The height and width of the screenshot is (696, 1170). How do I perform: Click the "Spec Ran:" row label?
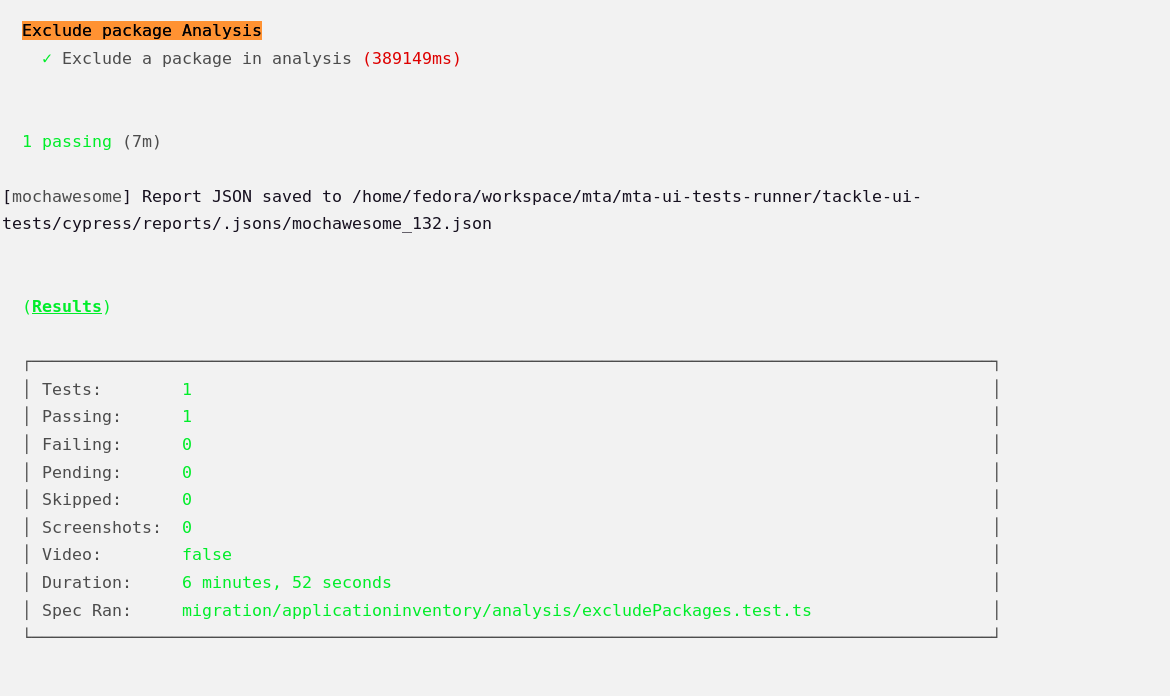tap(87, 611)
